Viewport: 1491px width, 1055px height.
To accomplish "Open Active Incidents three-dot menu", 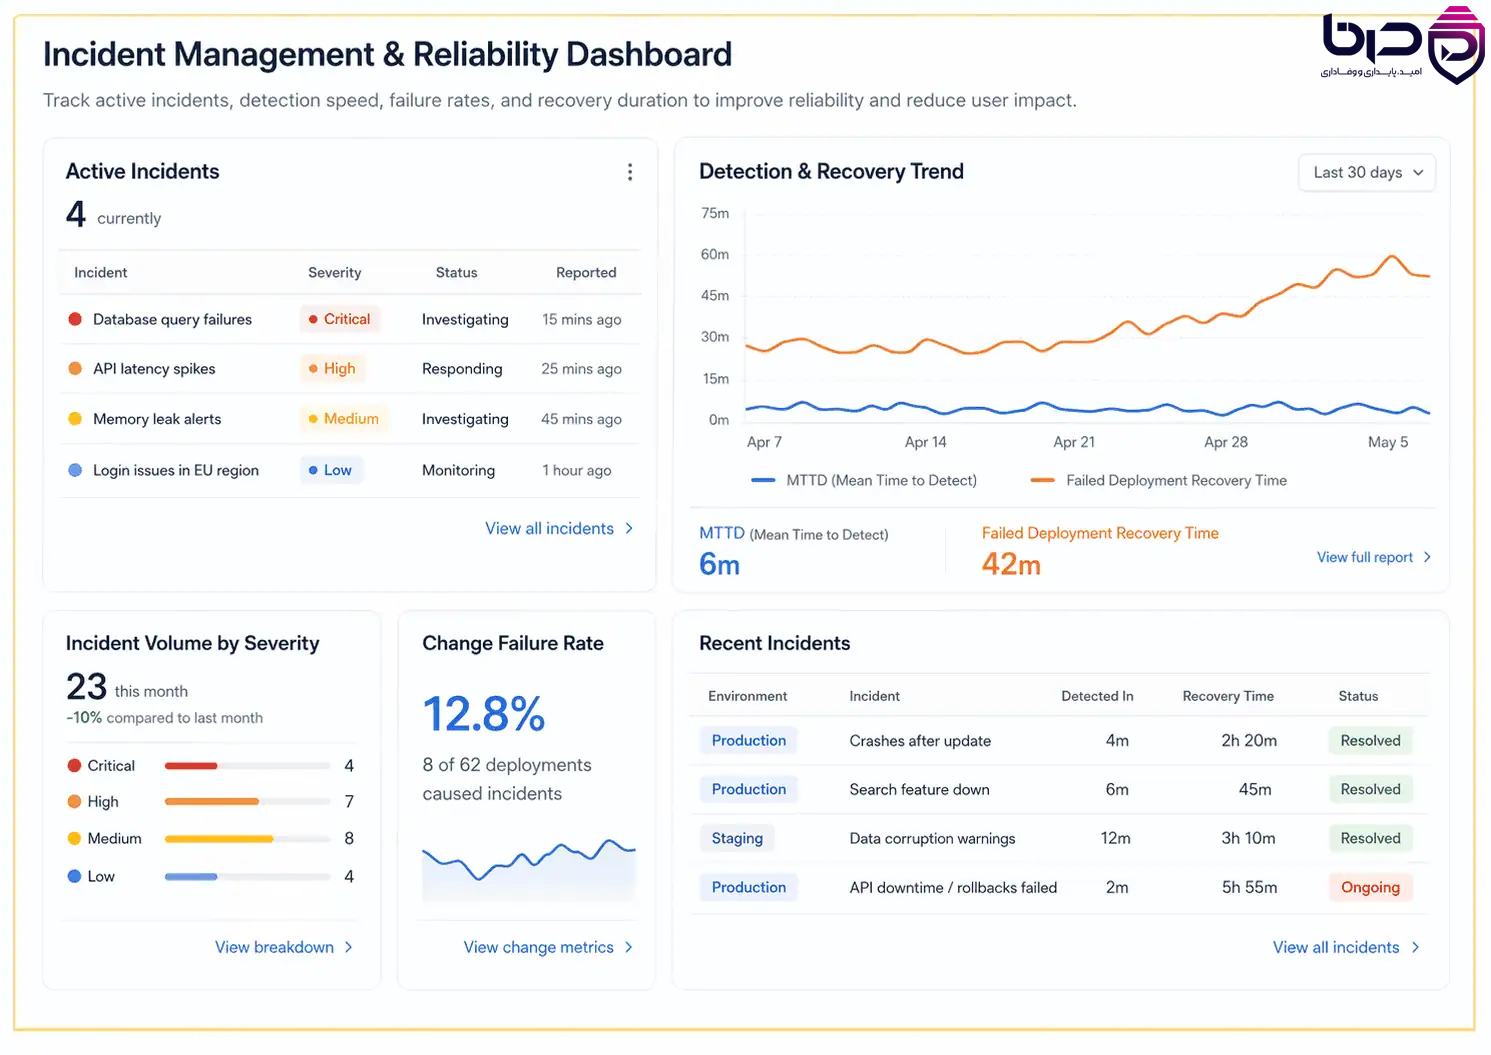I will (629, 172).
